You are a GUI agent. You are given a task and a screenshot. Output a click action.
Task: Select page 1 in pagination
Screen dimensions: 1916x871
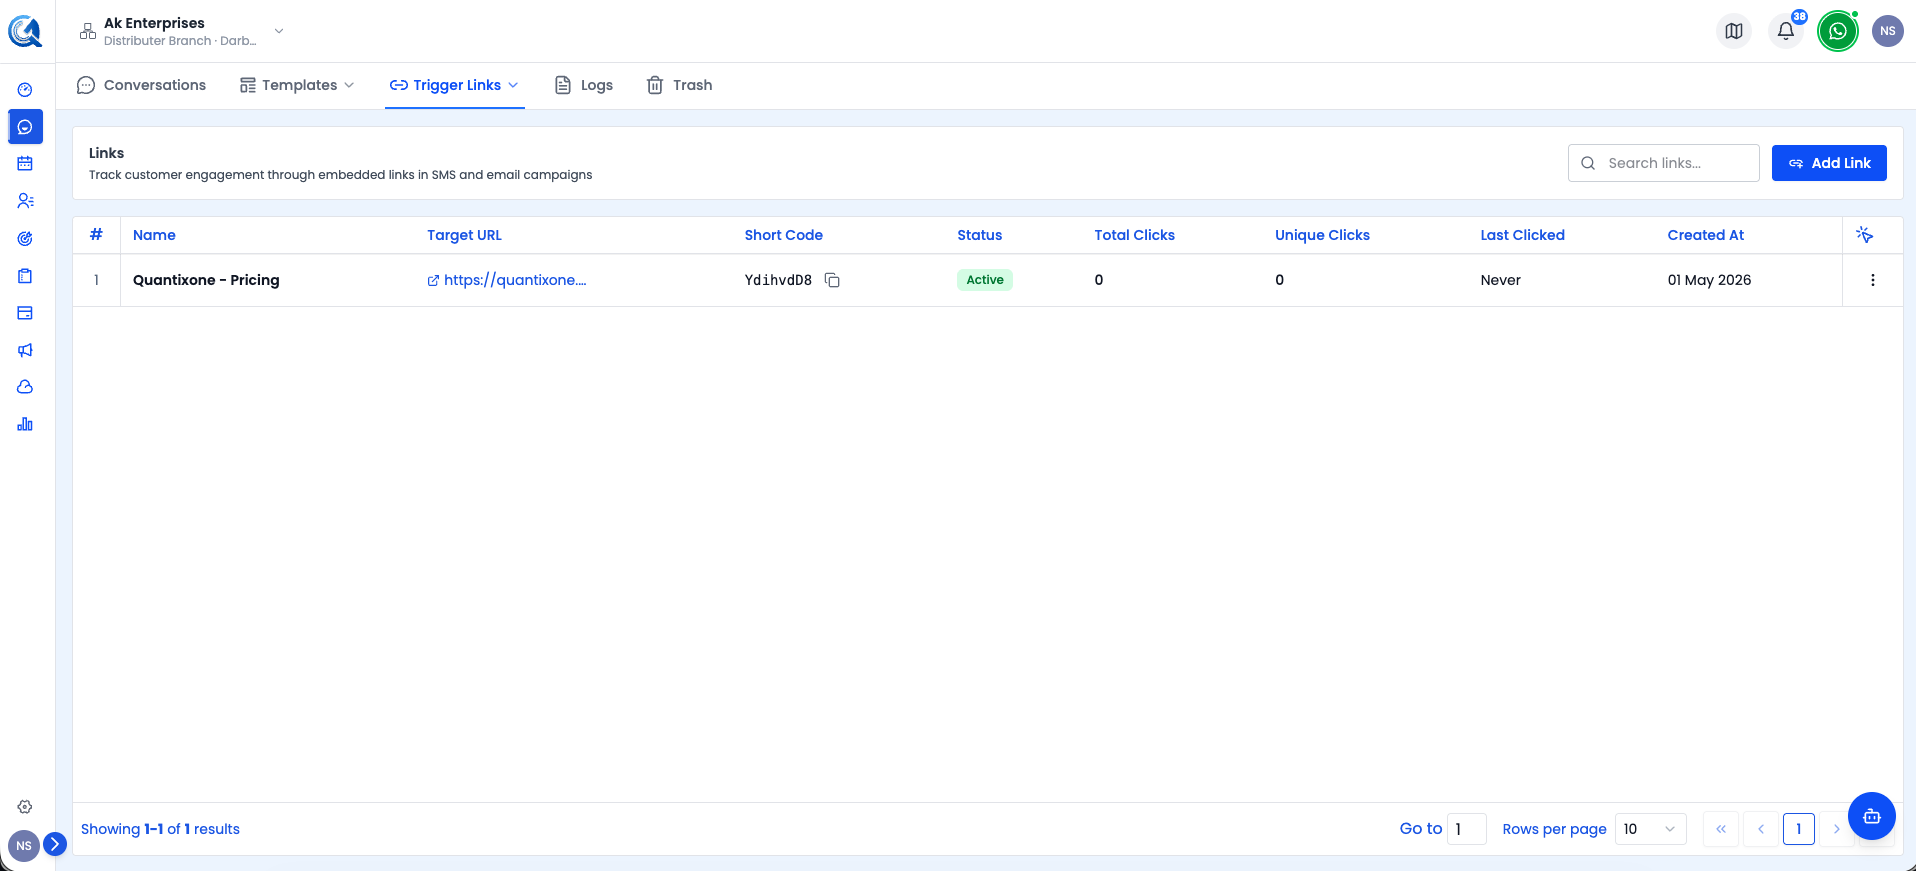(x=1799, y=829)
